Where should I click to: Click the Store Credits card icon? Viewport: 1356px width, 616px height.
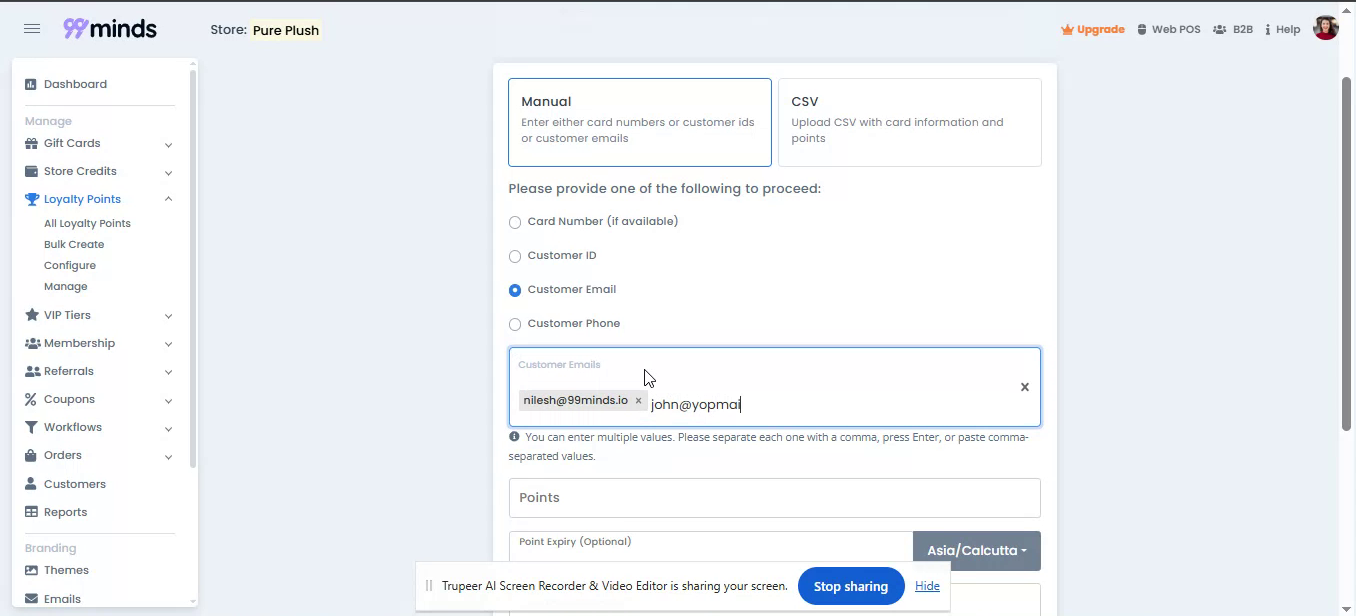click(31, 171)
